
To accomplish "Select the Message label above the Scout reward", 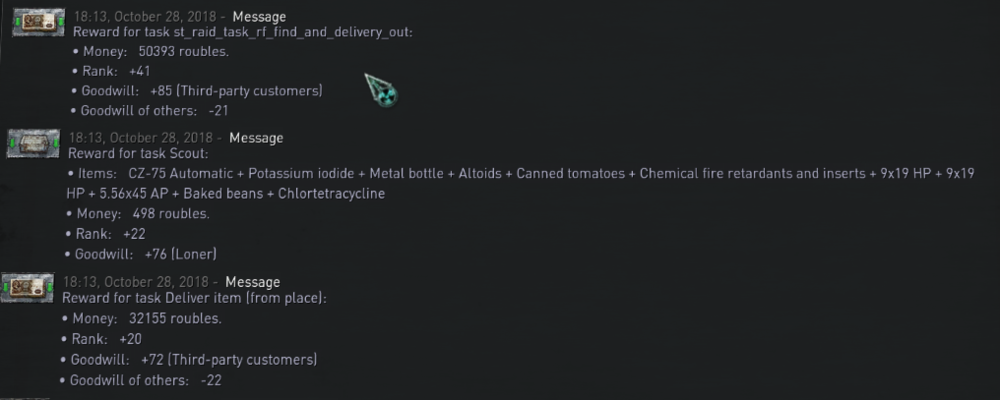I will (256, 138).
